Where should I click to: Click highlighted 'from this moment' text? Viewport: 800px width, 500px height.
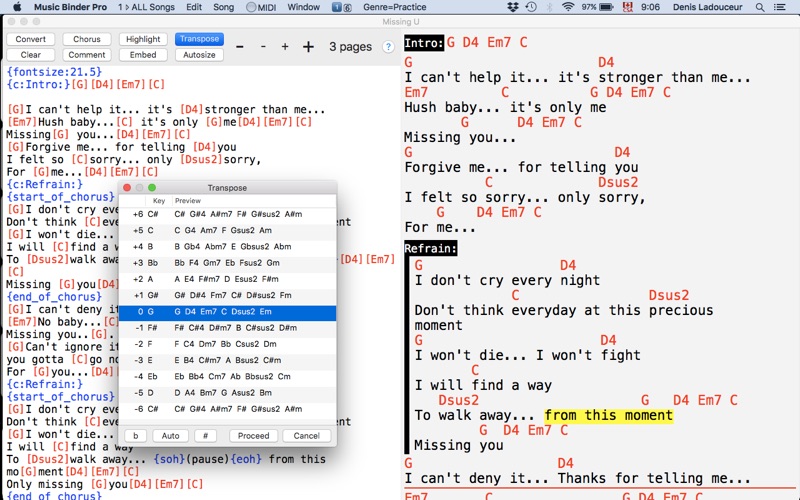click(x=608, y=415)
